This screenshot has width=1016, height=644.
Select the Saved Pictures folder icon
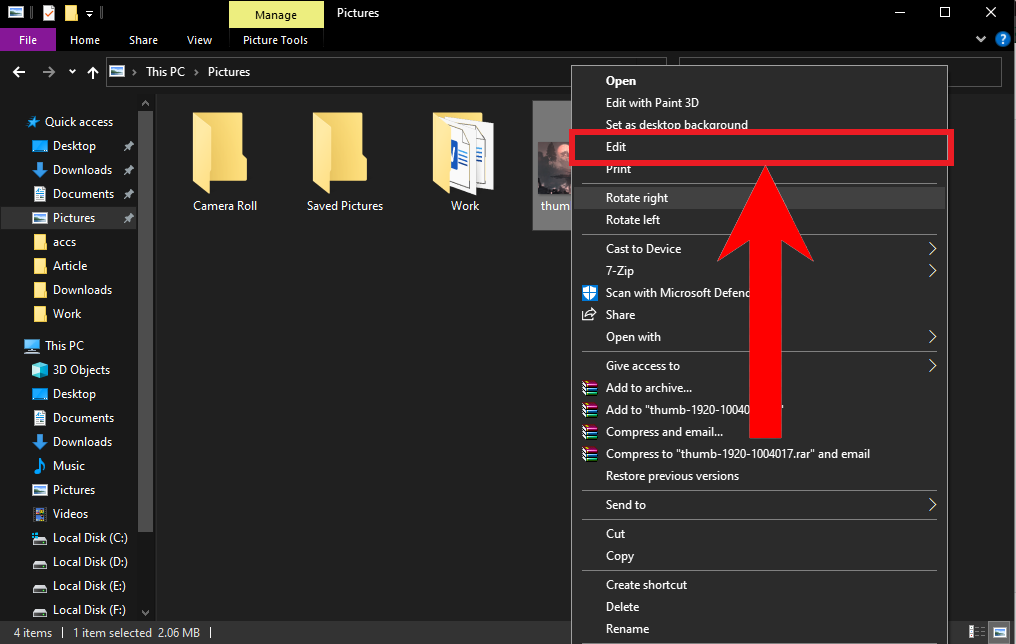340,152
